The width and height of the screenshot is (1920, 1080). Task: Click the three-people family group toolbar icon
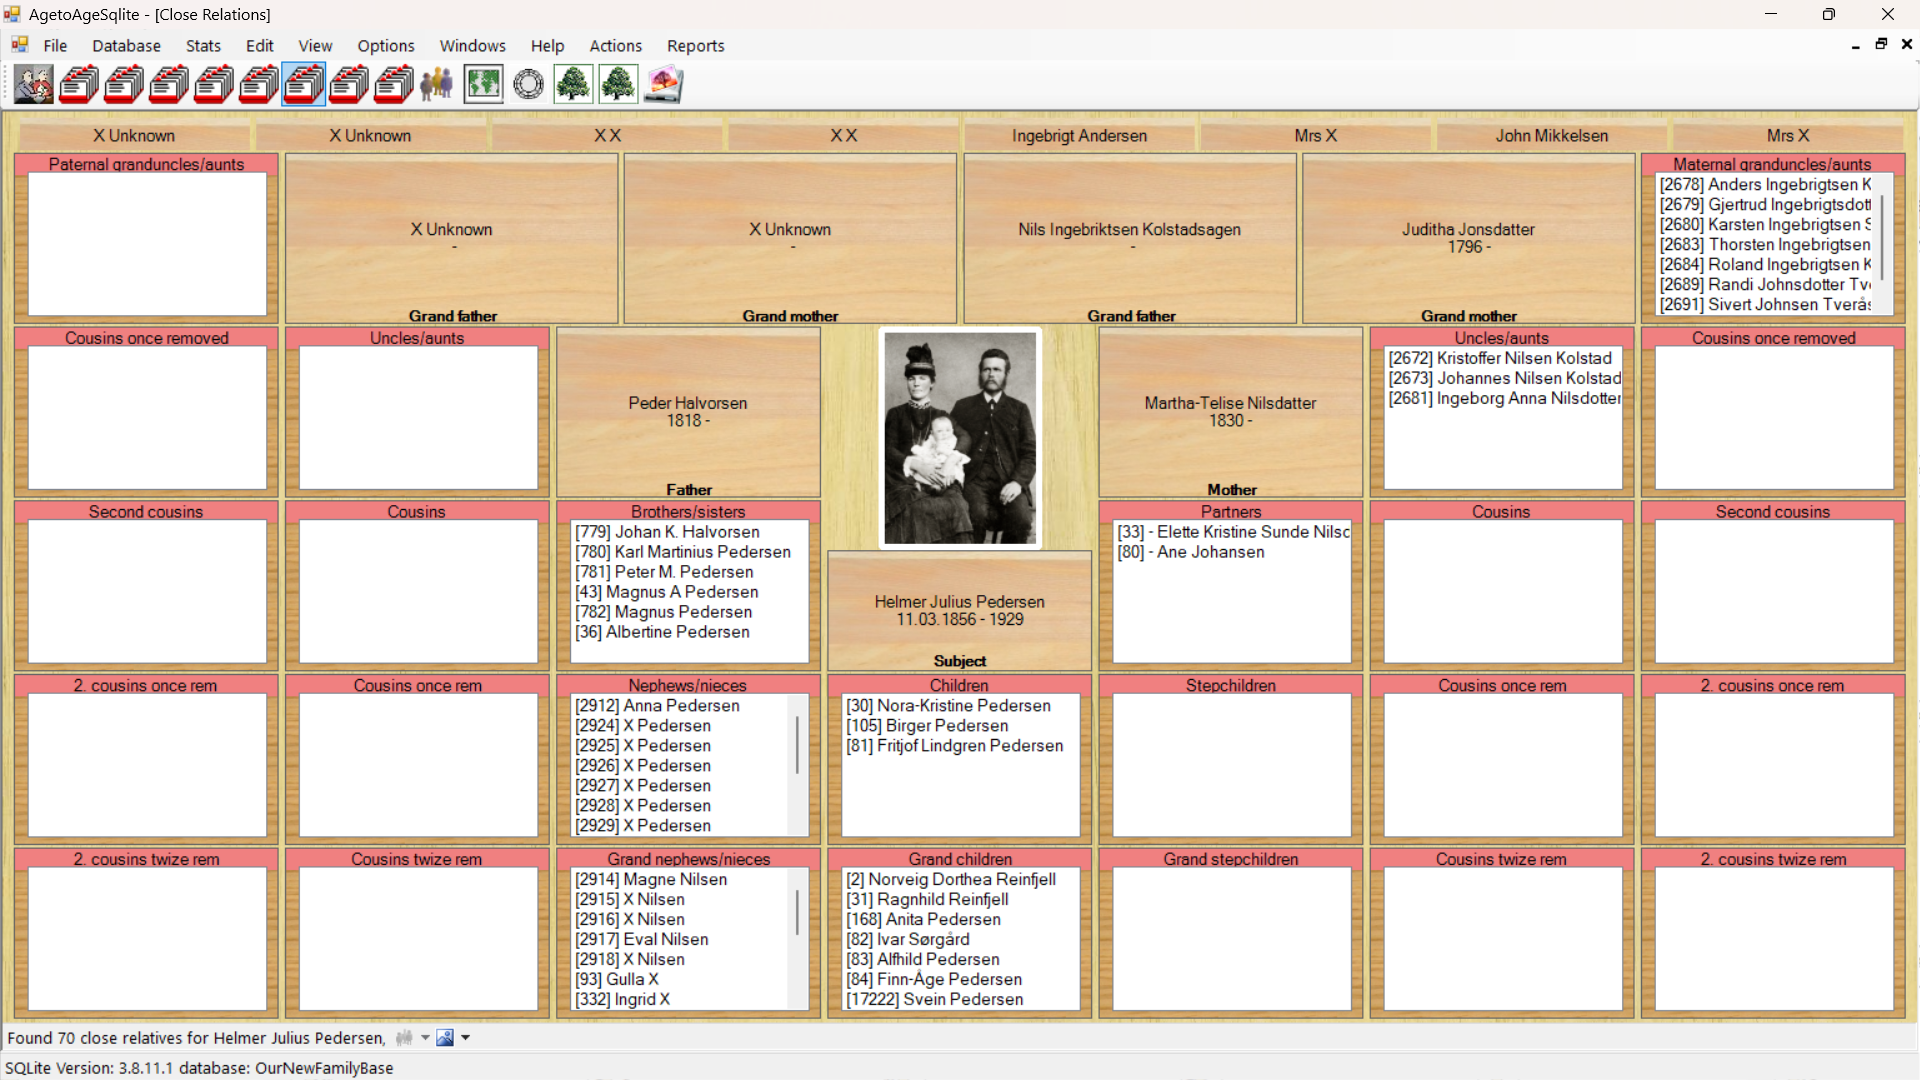pos(437,85)
